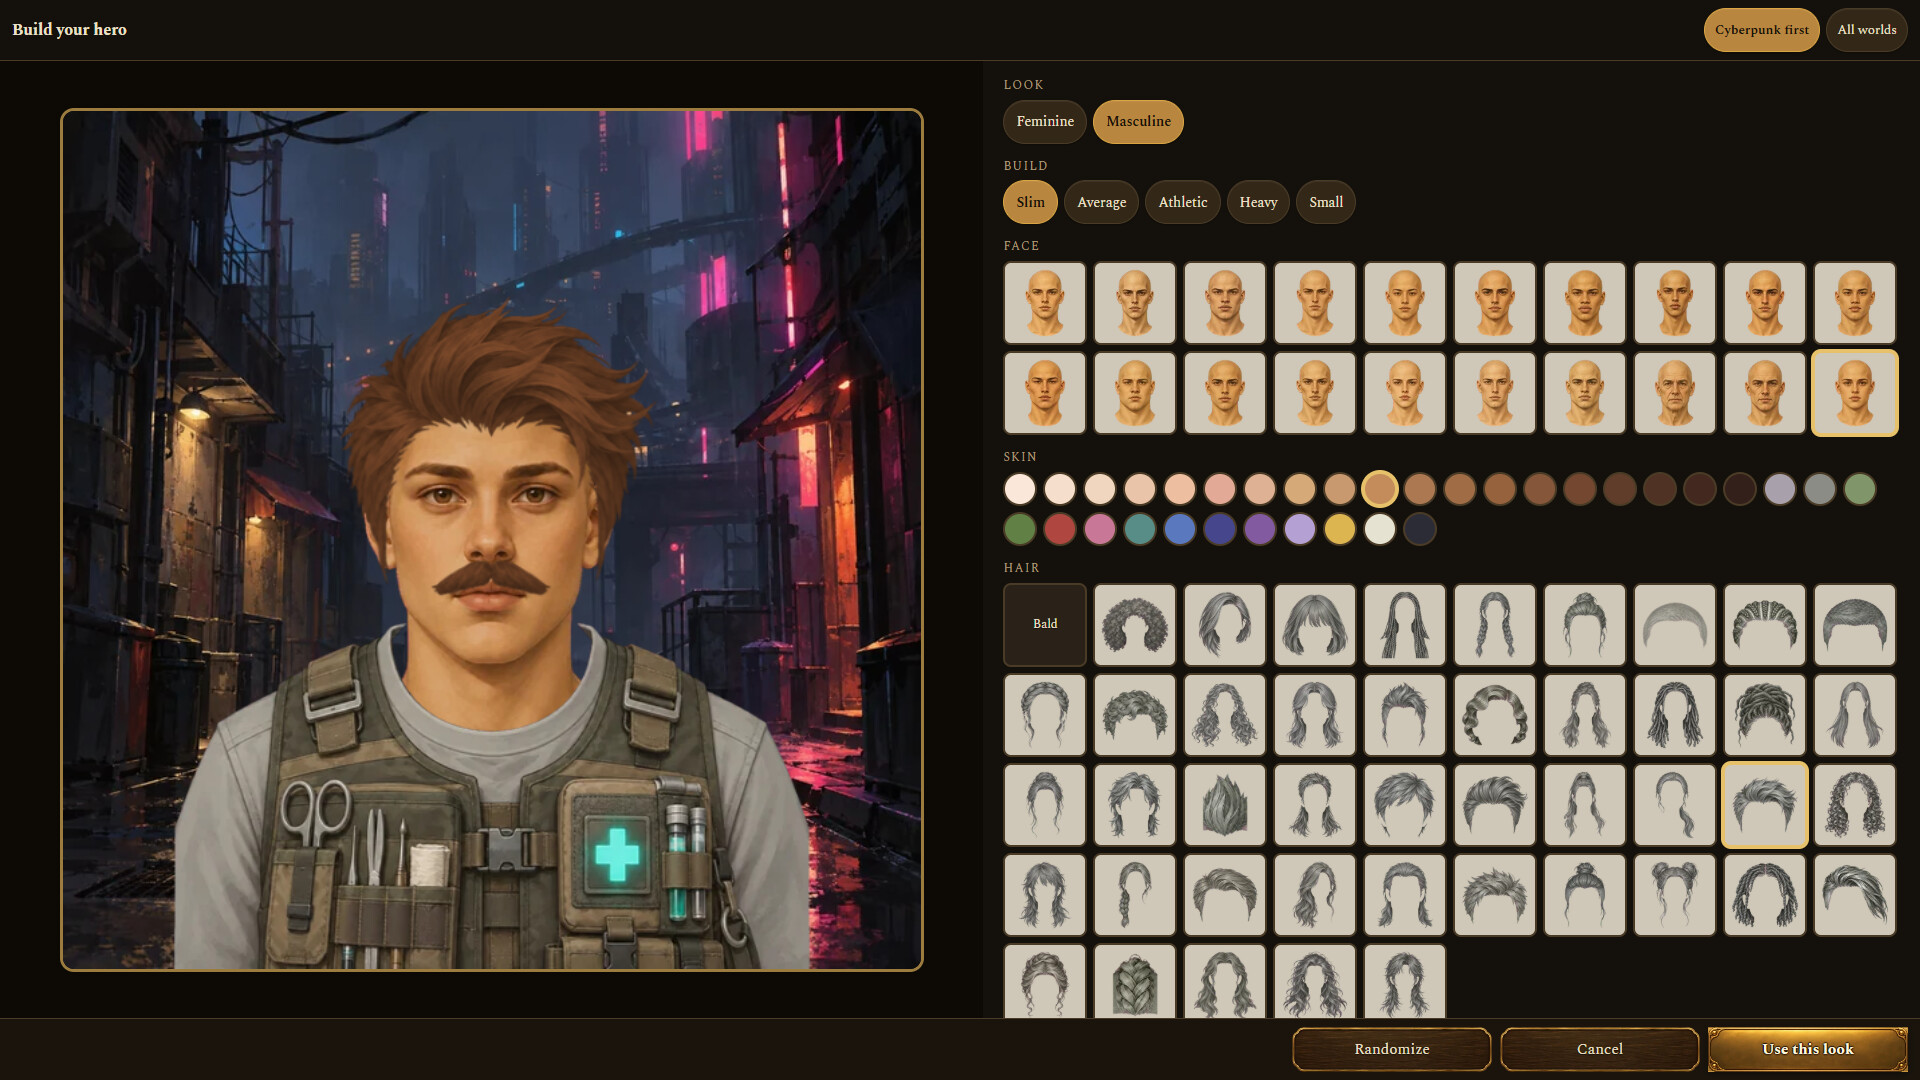Select the bob with bangs hairstyle
The image size is (1920, 1080).
pyautogui.click(x=1315, y=624)
